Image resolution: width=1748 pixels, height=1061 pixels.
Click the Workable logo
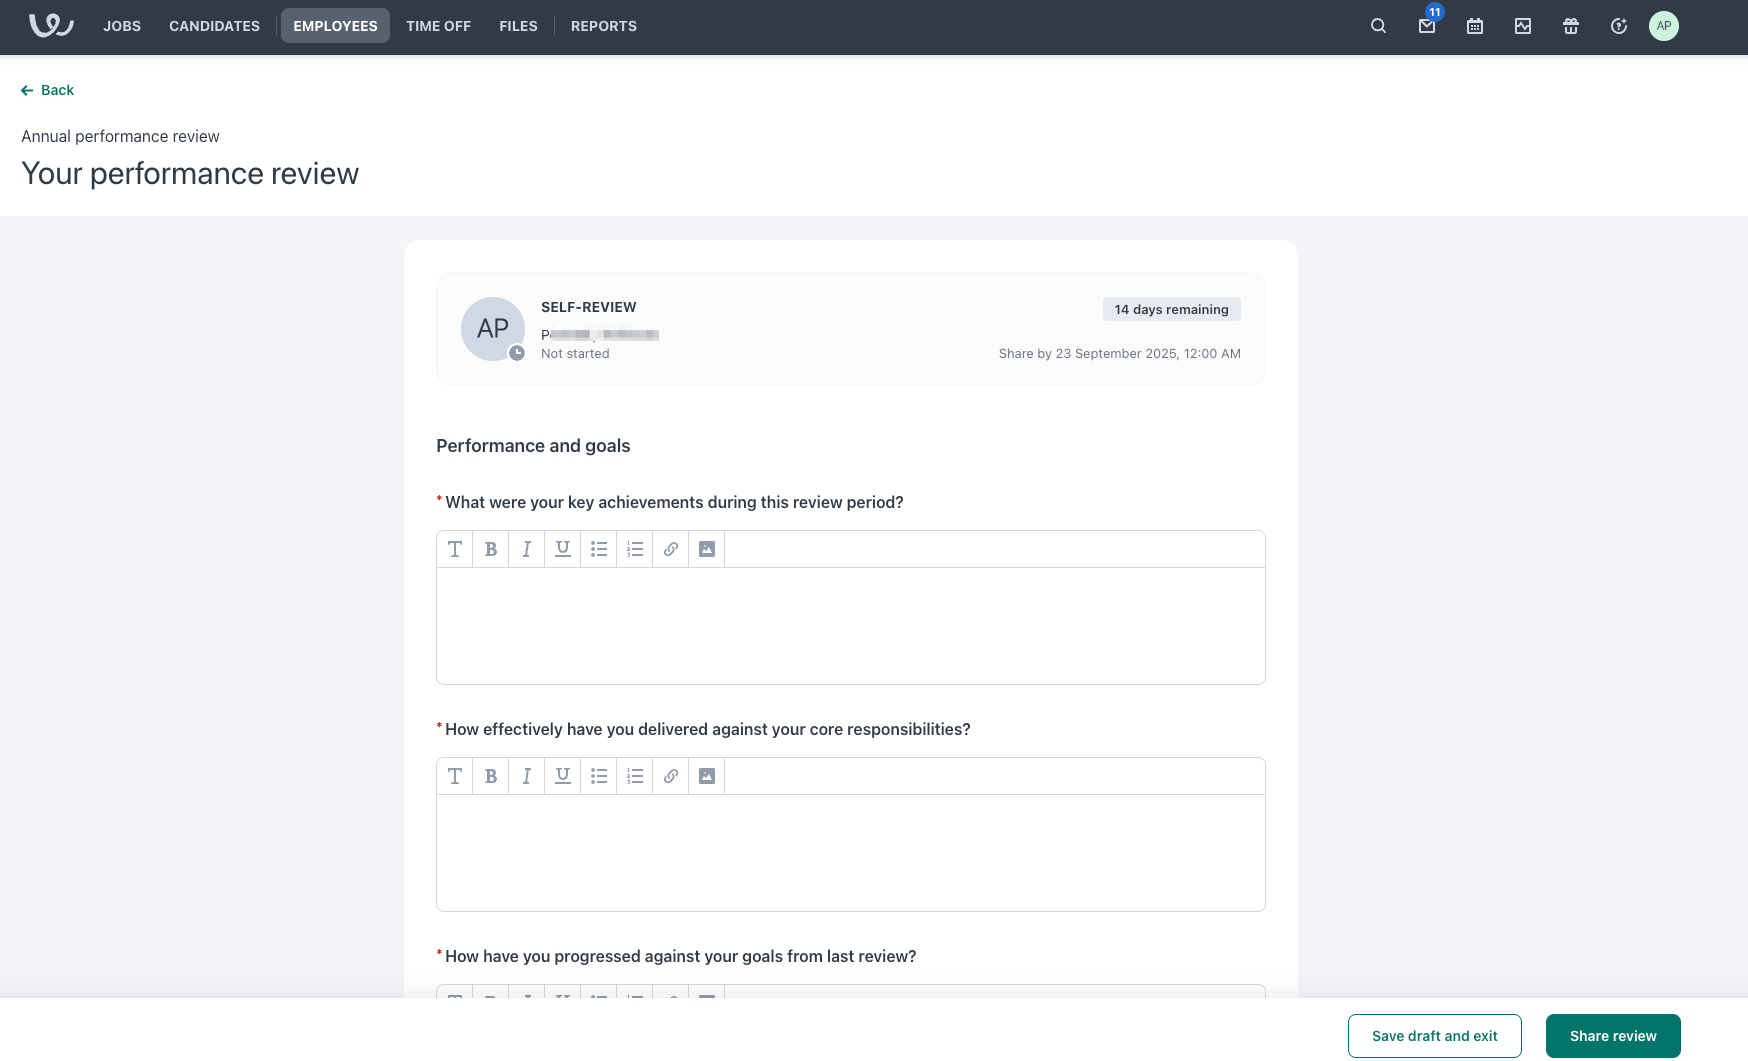pyautogui.click(x=51, y=26)
